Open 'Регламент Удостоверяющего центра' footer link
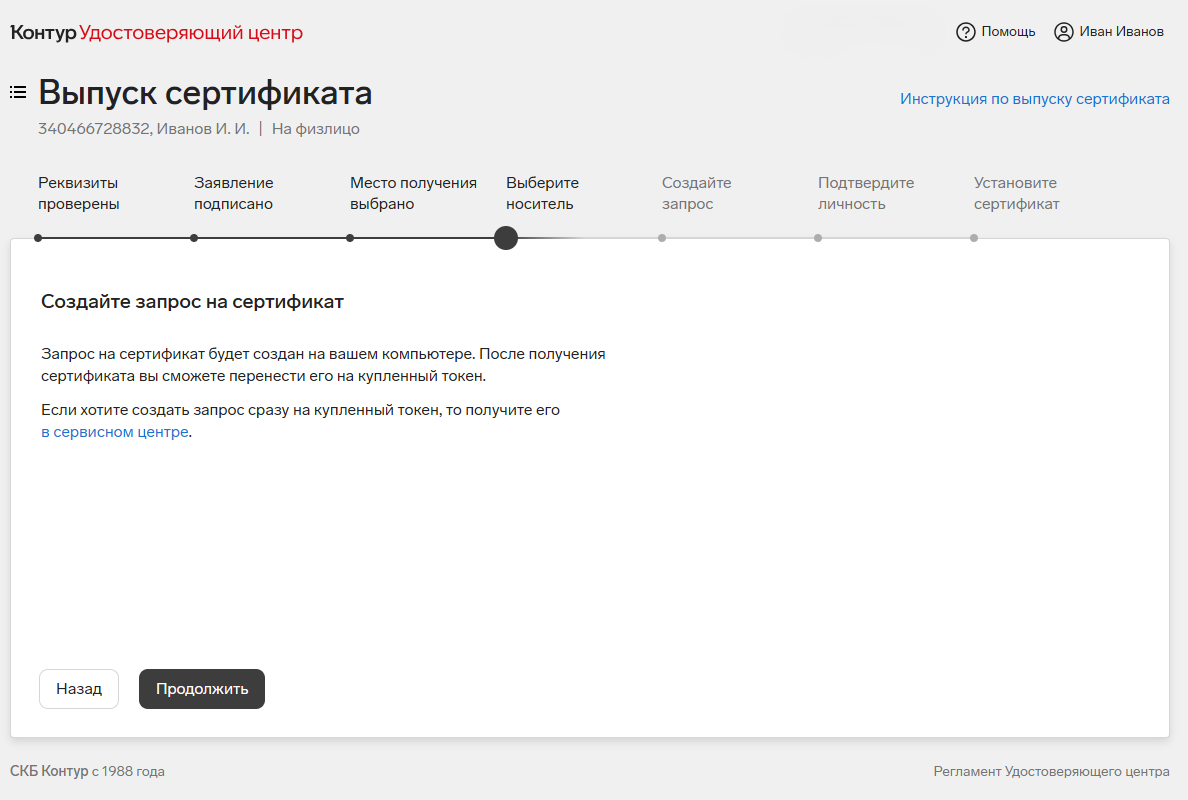Image resolution: width=1188 pixels, height=800 pixels. pos(1051,771)
